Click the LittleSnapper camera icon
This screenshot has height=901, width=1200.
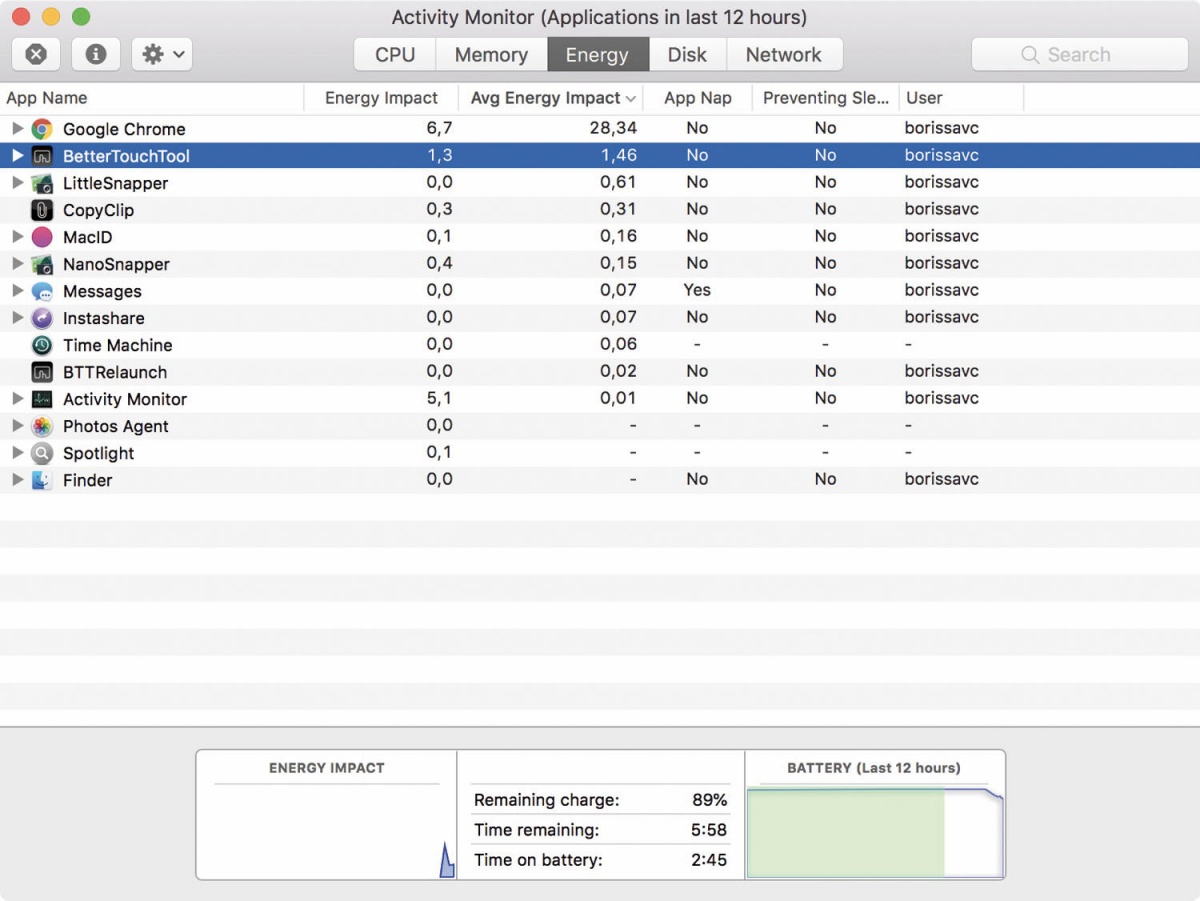(42, 183)
